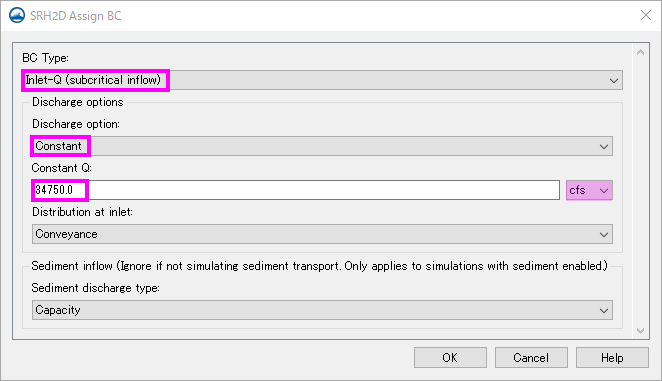The height and width of the screenshot is (381, 662).
Task: Click the SRH2D Assign BC title bar text
Action: [76, 16]
